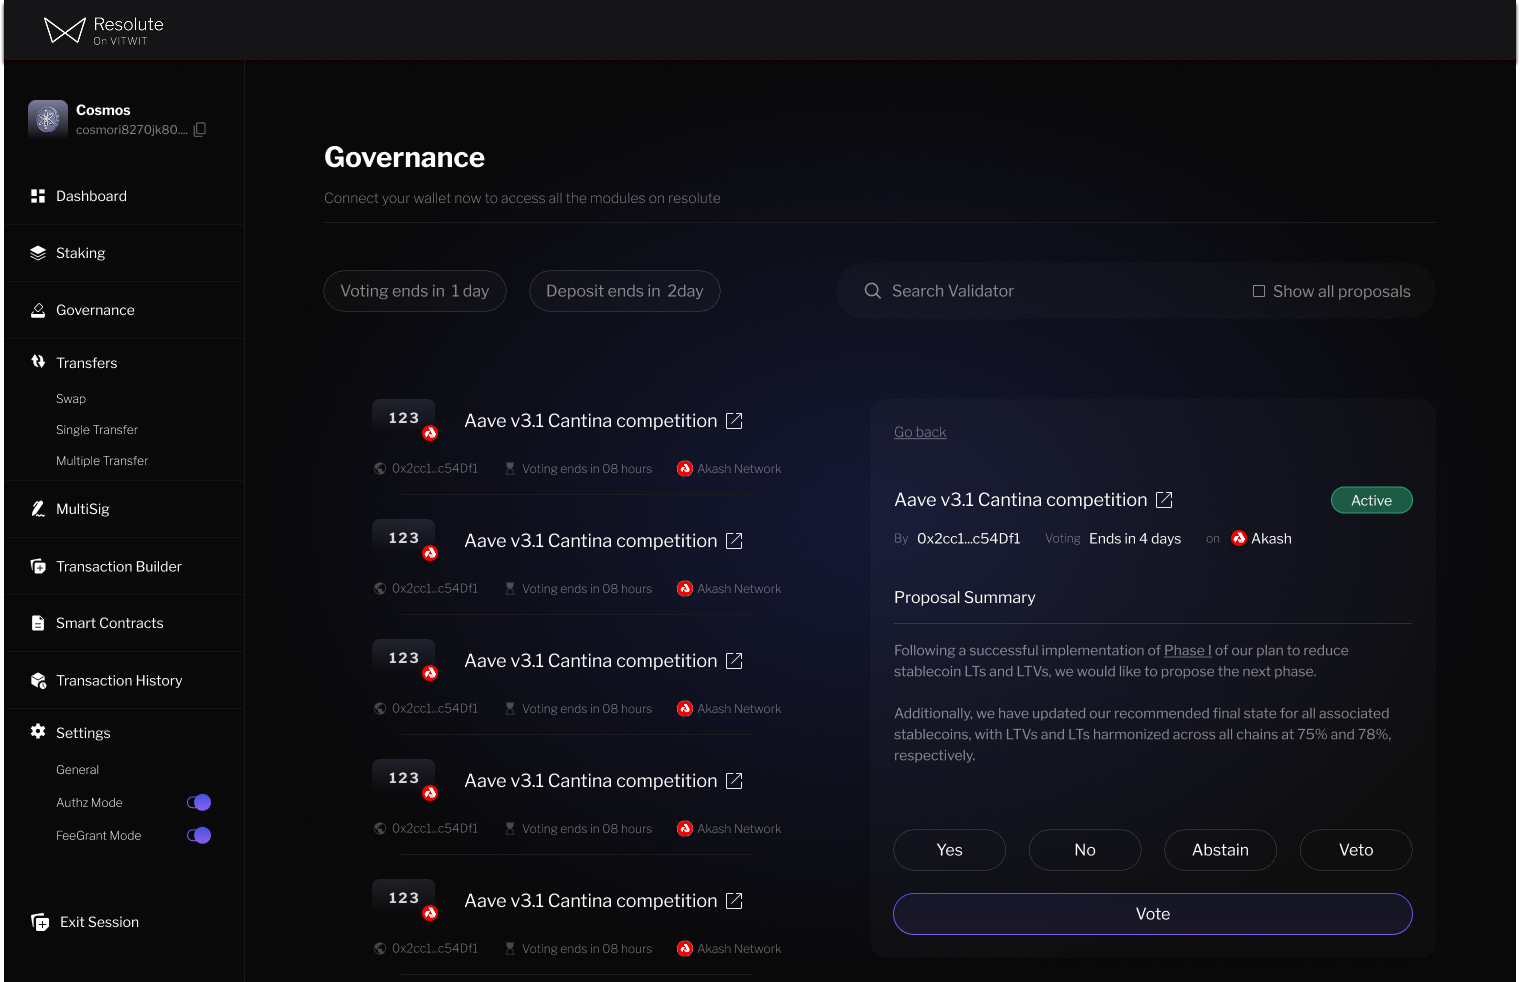The image size is (1520, 982).
Task: Click the Phase I link
Action: 1188,650
